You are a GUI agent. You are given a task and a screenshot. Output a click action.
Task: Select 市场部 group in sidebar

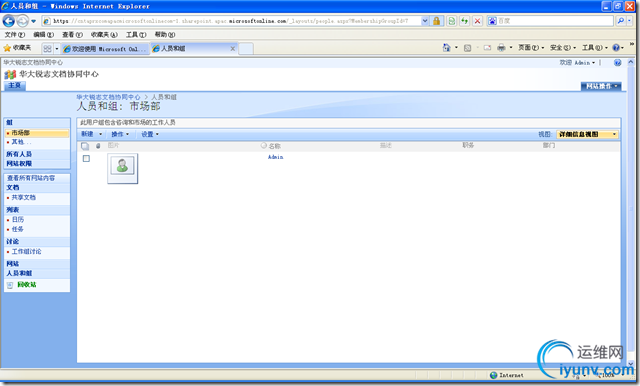(20, 133)
